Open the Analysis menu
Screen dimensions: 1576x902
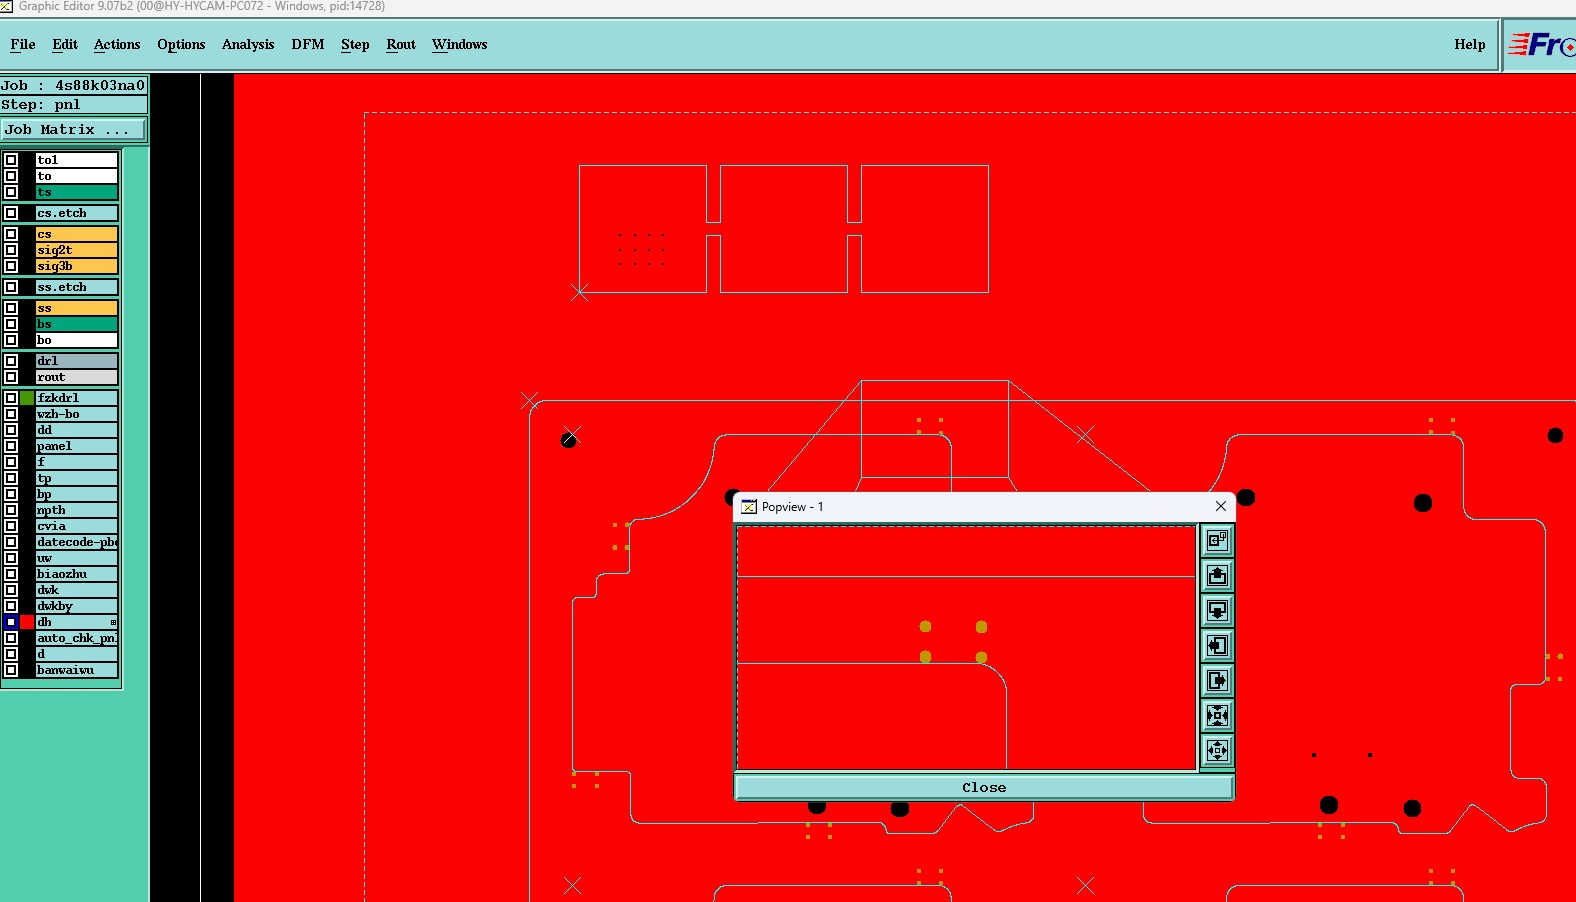248,45
